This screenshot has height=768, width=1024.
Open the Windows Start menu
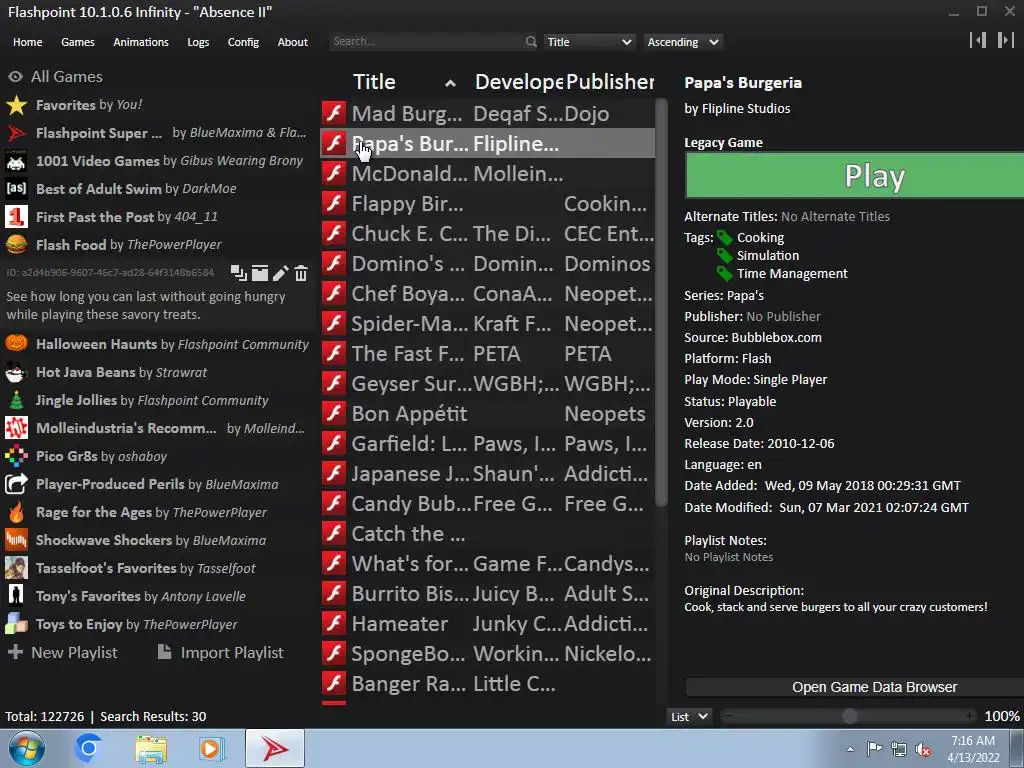[x=26, y=748]
